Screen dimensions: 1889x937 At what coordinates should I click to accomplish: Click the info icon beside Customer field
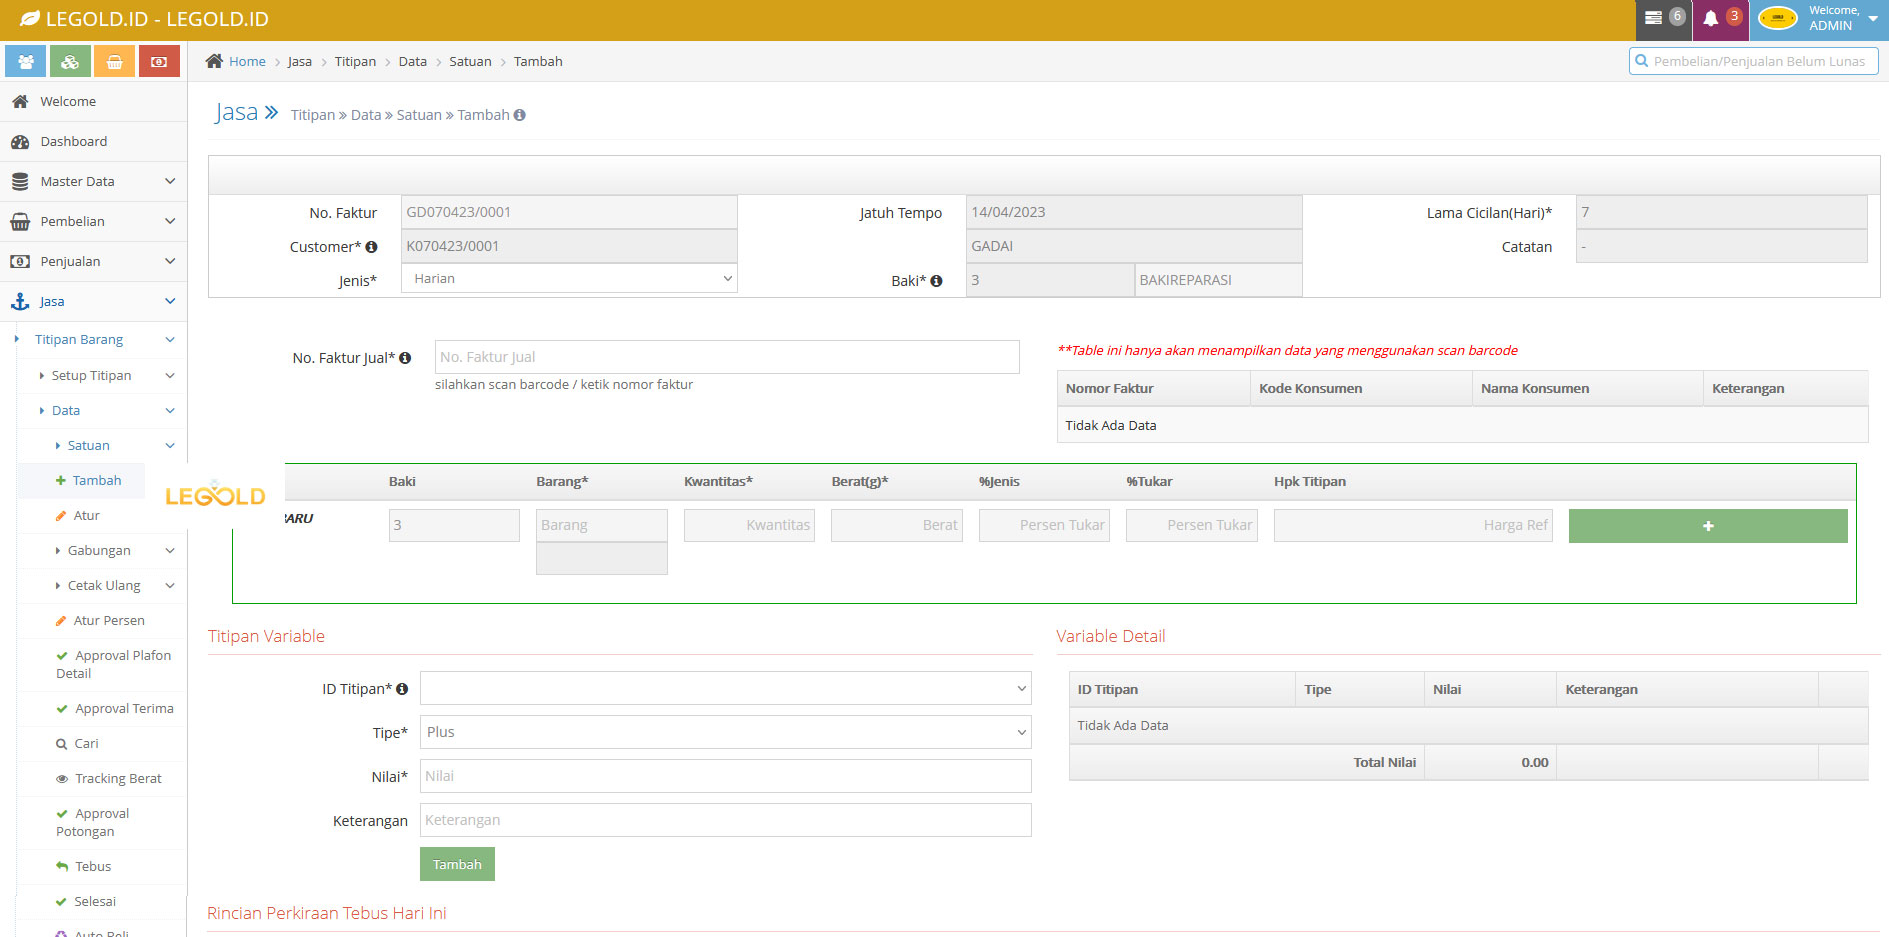coord(371,246)
